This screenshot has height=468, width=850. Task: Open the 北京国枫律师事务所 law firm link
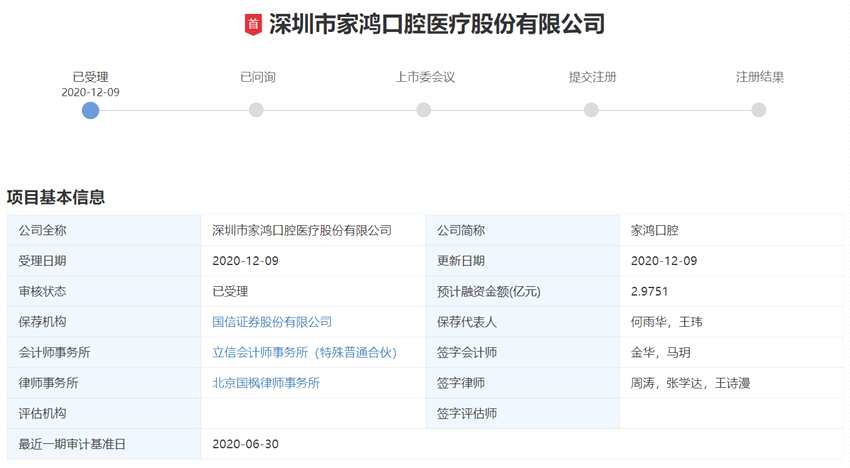pyautogui.click(x=266, y=383)
